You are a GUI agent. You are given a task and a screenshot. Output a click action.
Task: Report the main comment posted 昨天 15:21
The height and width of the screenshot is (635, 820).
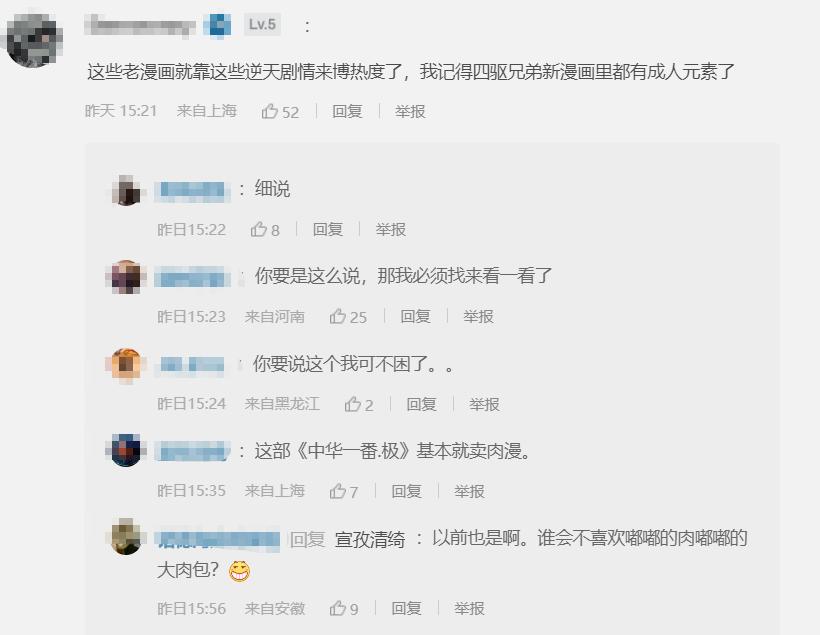pos(410,111)
